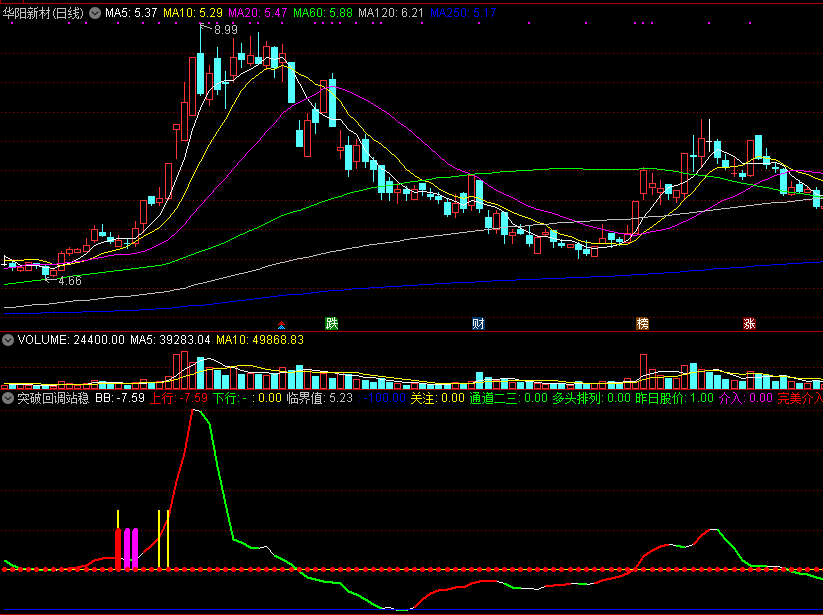The width and height of the screenshot is (823, 615).
Task: Click the red 涨 event marker
Action: [x=749, y=323]
